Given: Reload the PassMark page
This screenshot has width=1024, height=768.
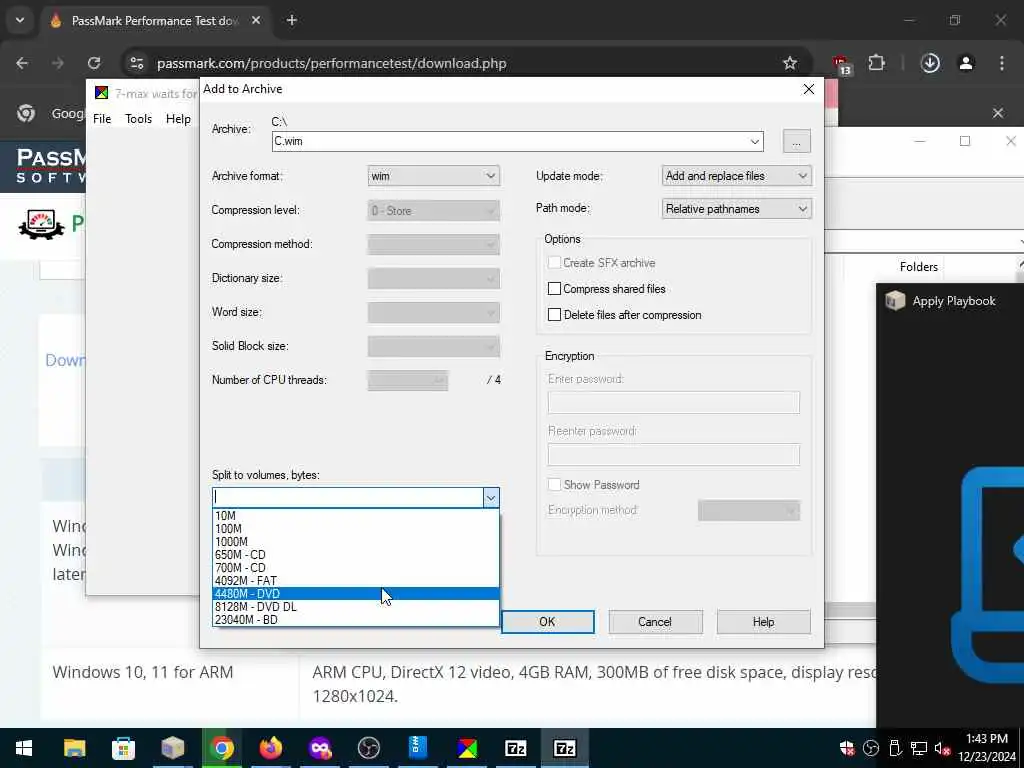Looking at the screenshot, I should click(x=94, y=63).
